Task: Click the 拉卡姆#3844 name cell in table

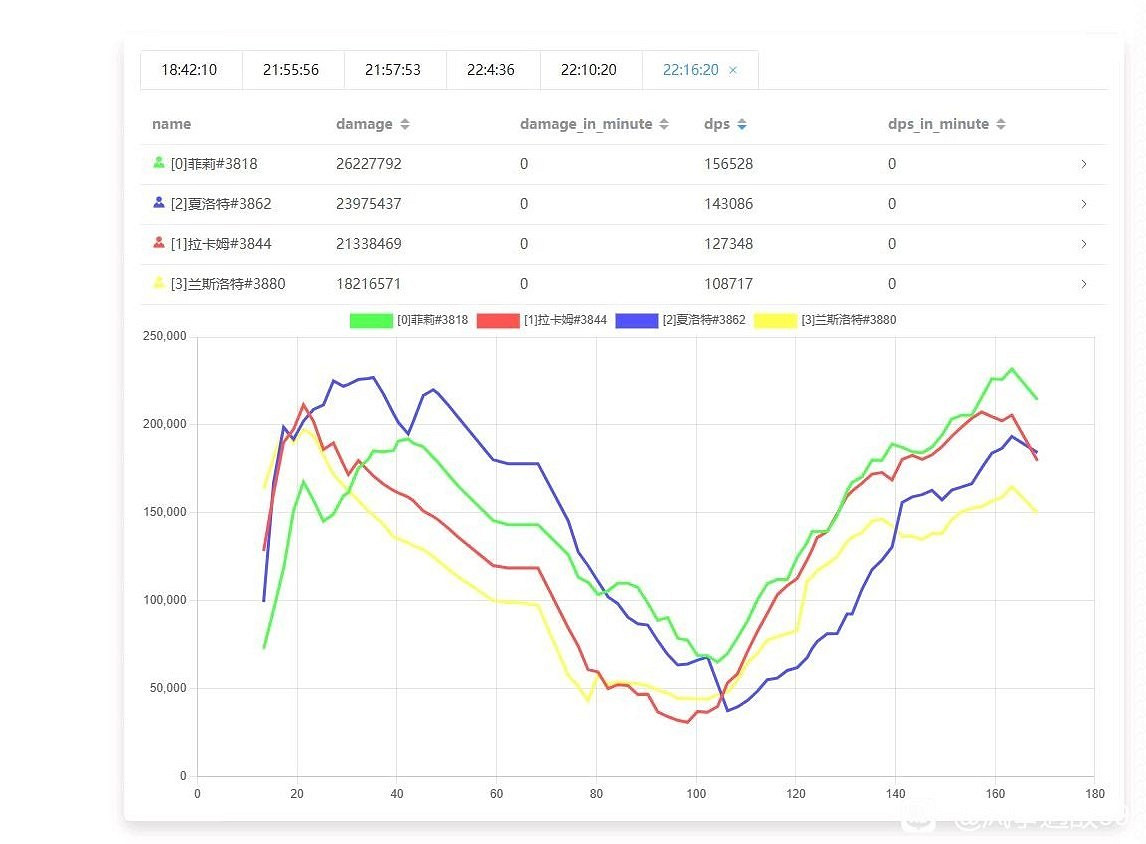Action: coord(221,244)
